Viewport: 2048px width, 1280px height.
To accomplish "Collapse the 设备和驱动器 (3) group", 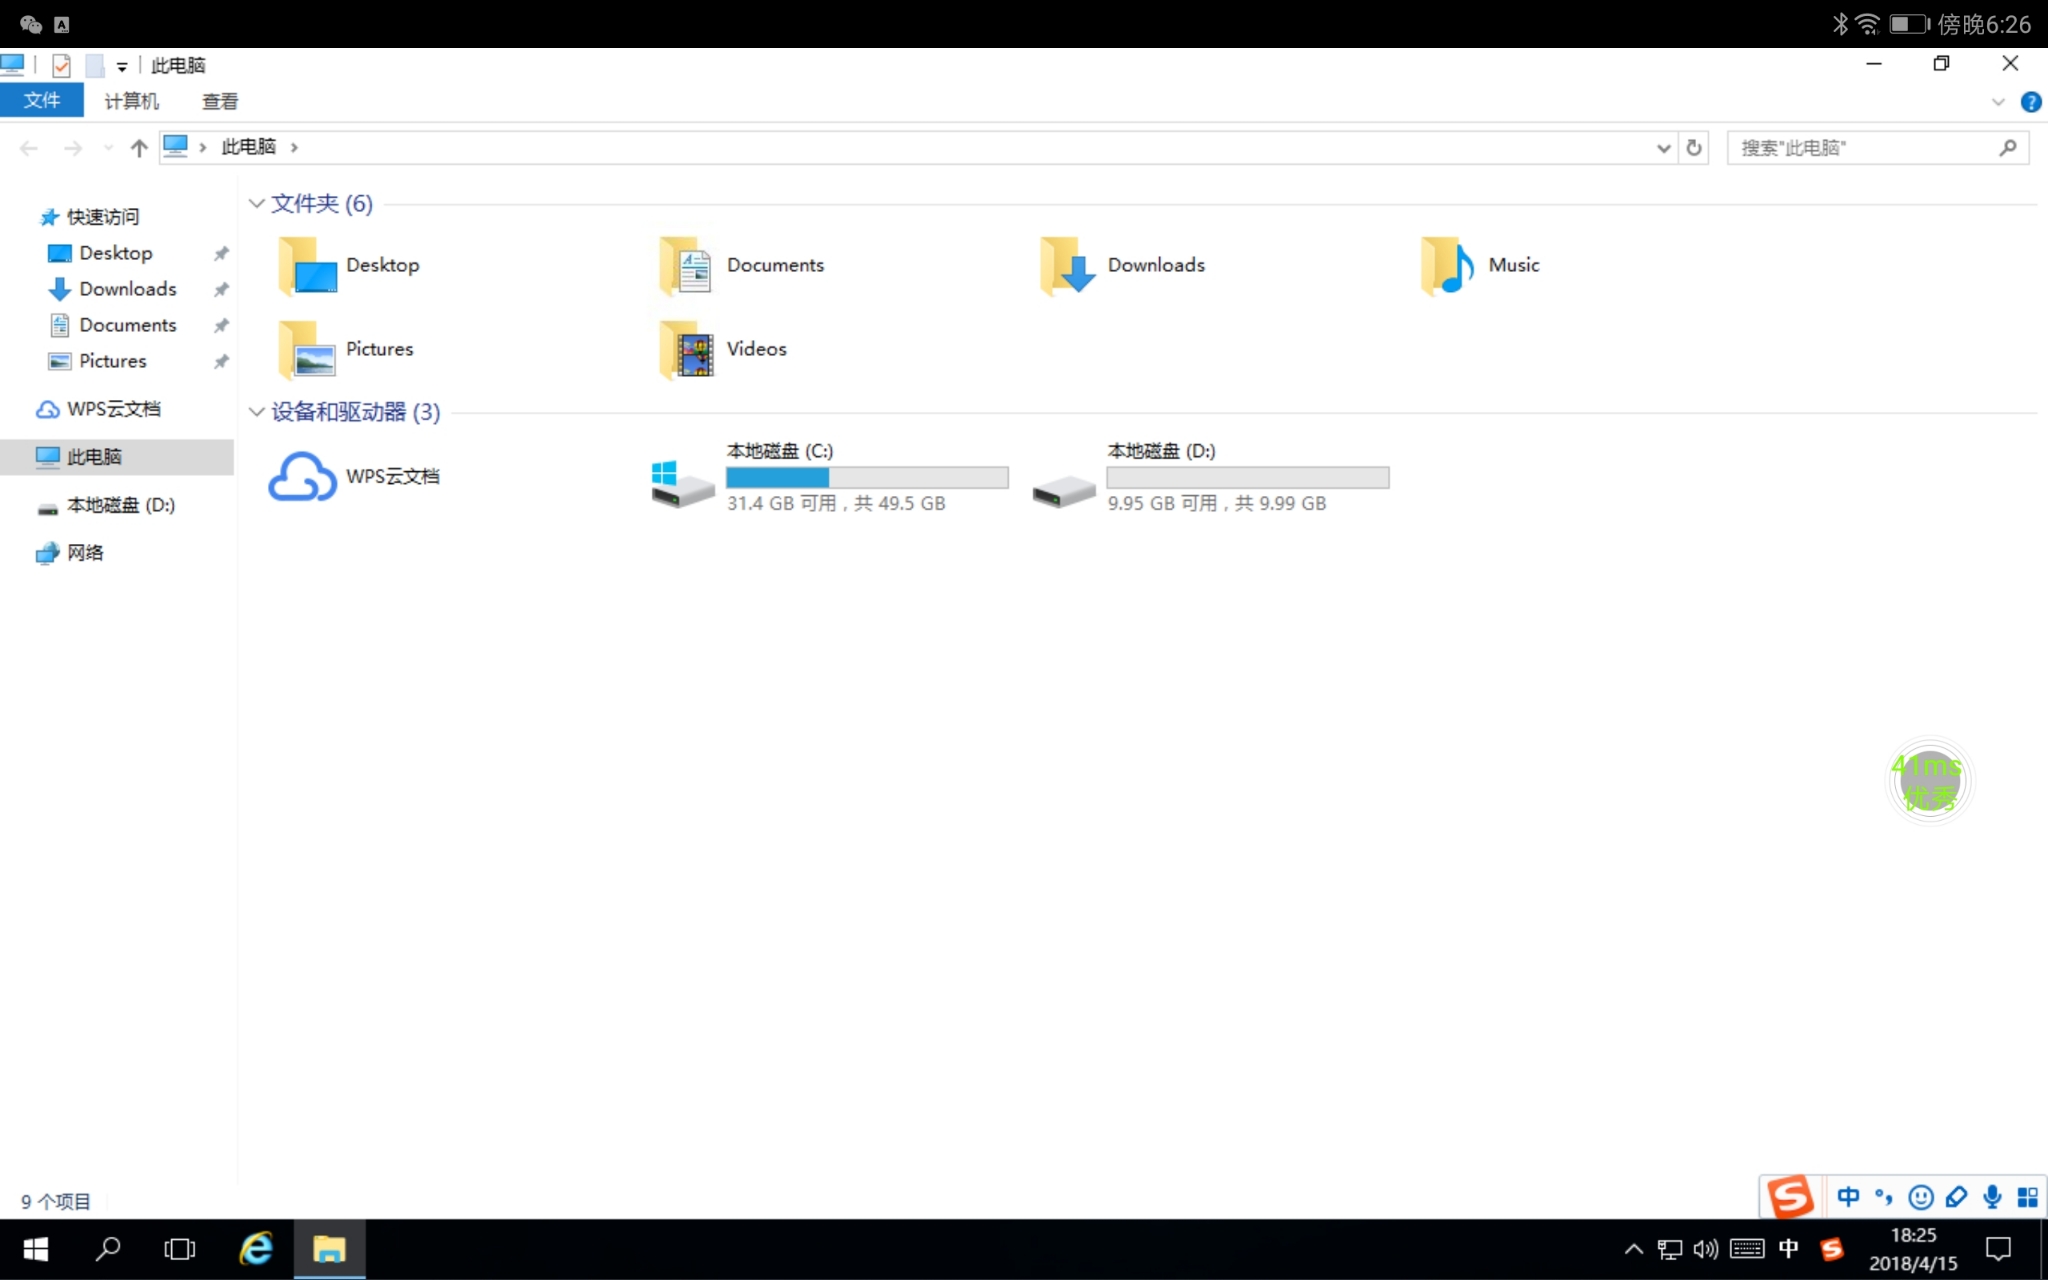I will (256, 412).
